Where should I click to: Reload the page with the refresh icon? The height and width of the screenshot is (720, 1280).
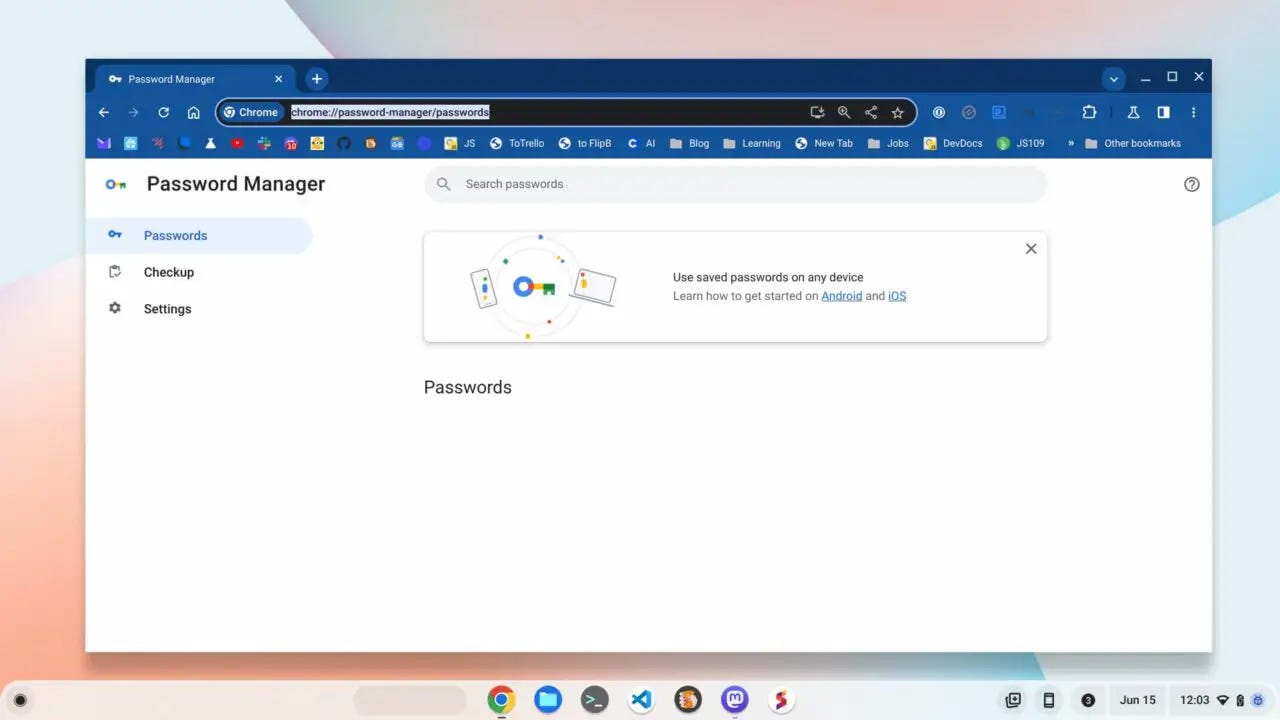coord(164,113)
